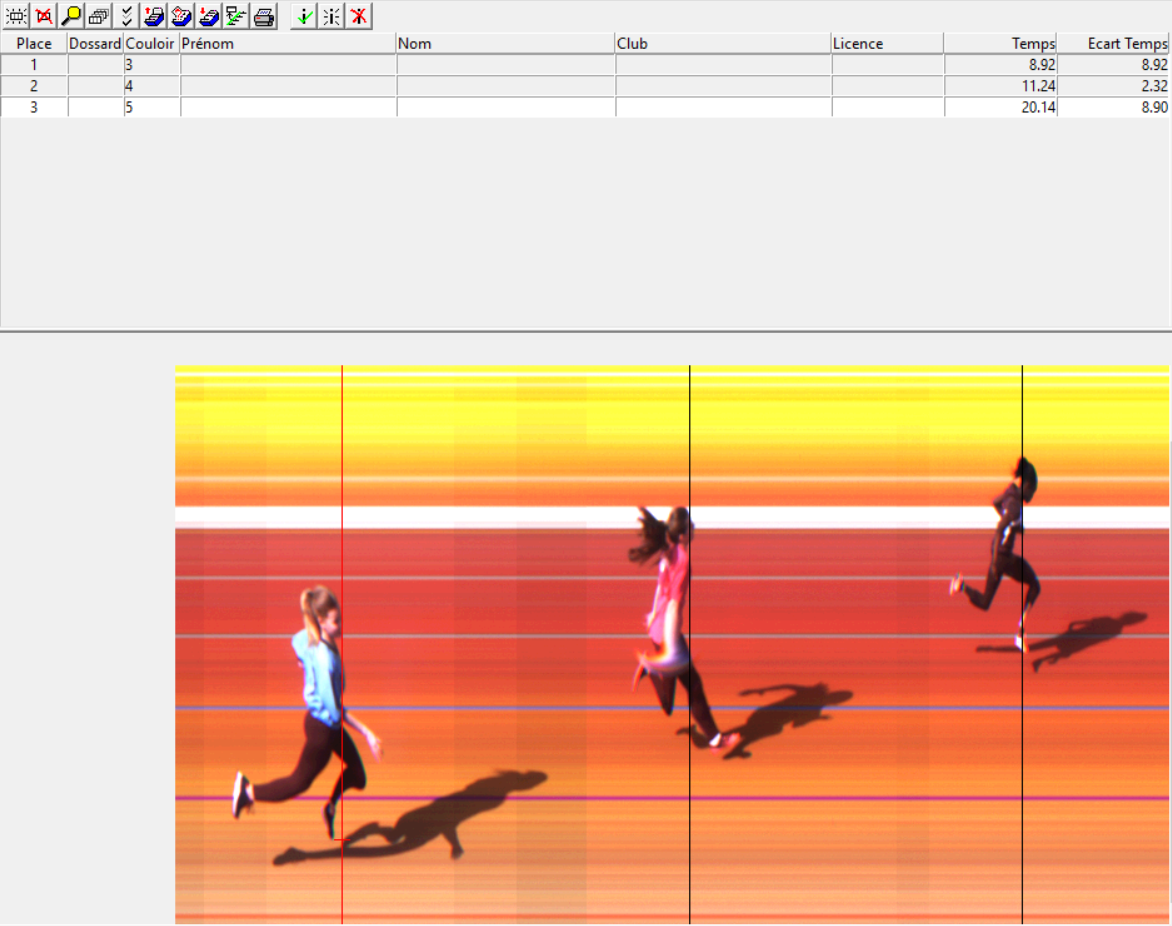Click the athlete icon surrounded by rays

[332, 16]
